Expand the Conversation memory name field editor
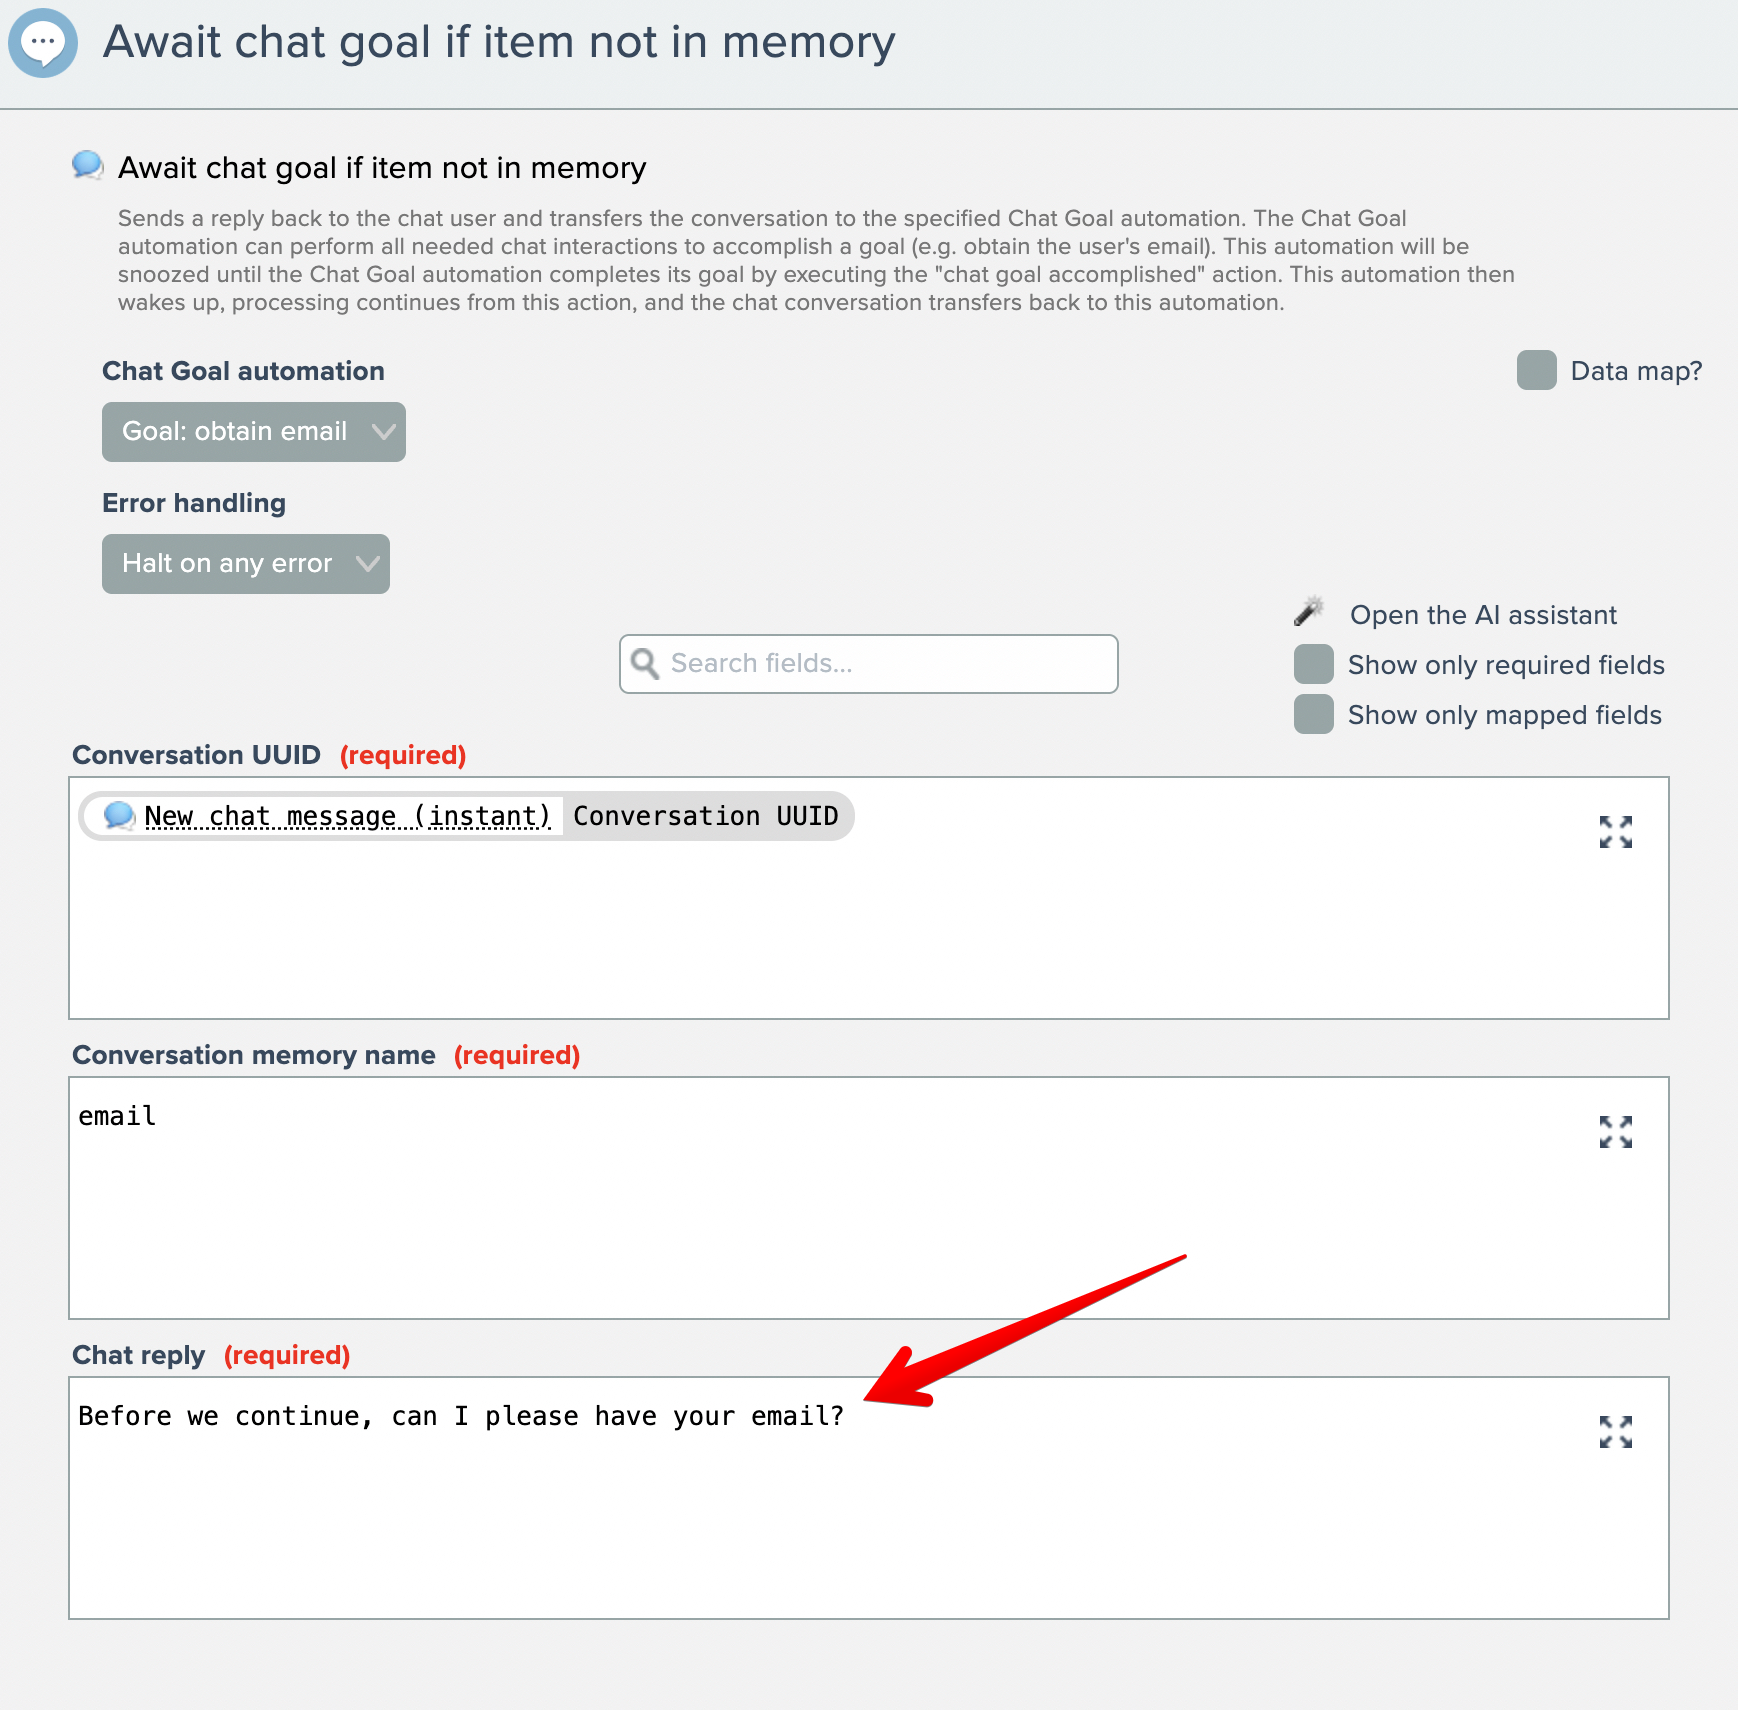The height and width of the screenshot is (1710, 1738). tap(1615, 1132)
